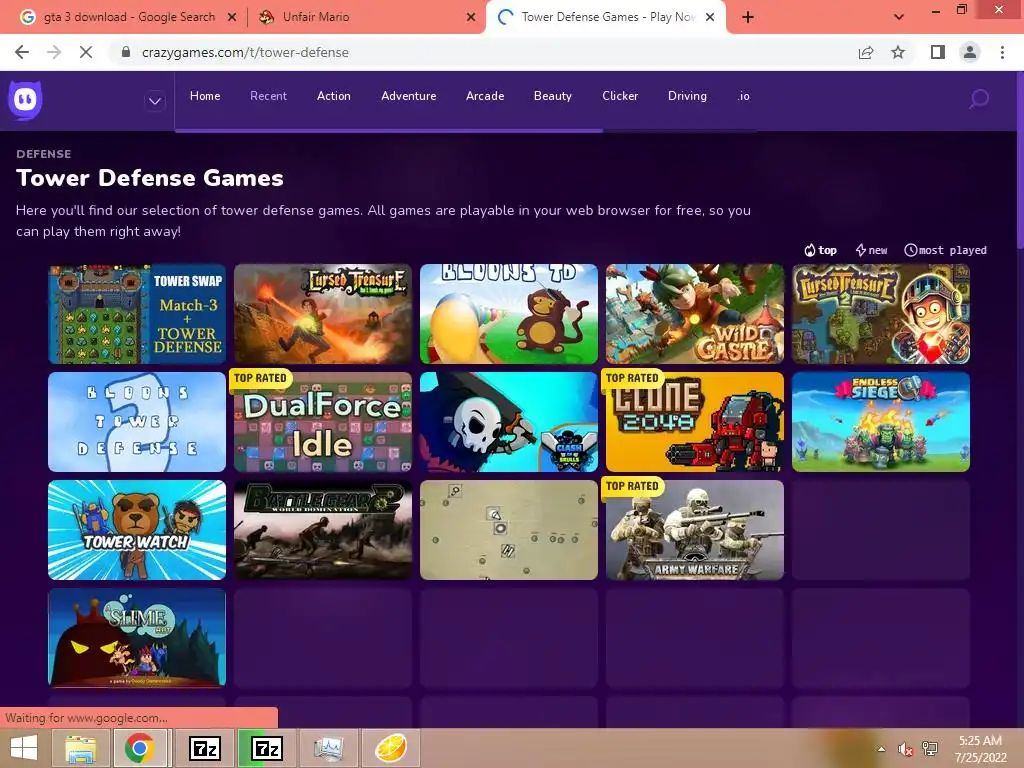The width and height of the screenshot is (1024, 768).
Task: Click the address bar URL
Action: coord(245,52)
